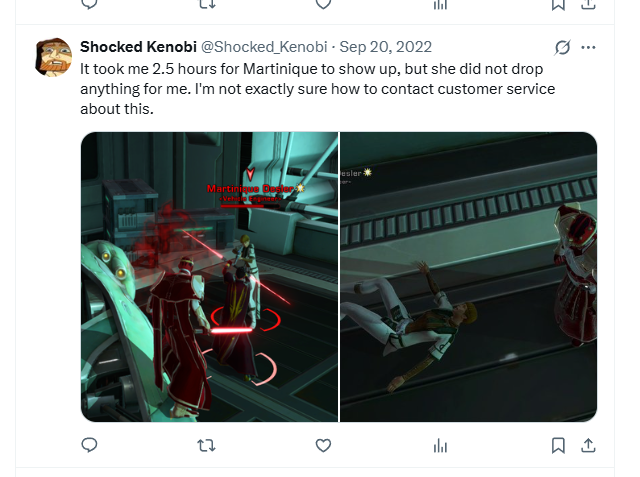Viewport: 640px width, 477px height.
Task: Share the Shocked Kenobi tweet
Action: pyautogui.click(x=588, y=445)
